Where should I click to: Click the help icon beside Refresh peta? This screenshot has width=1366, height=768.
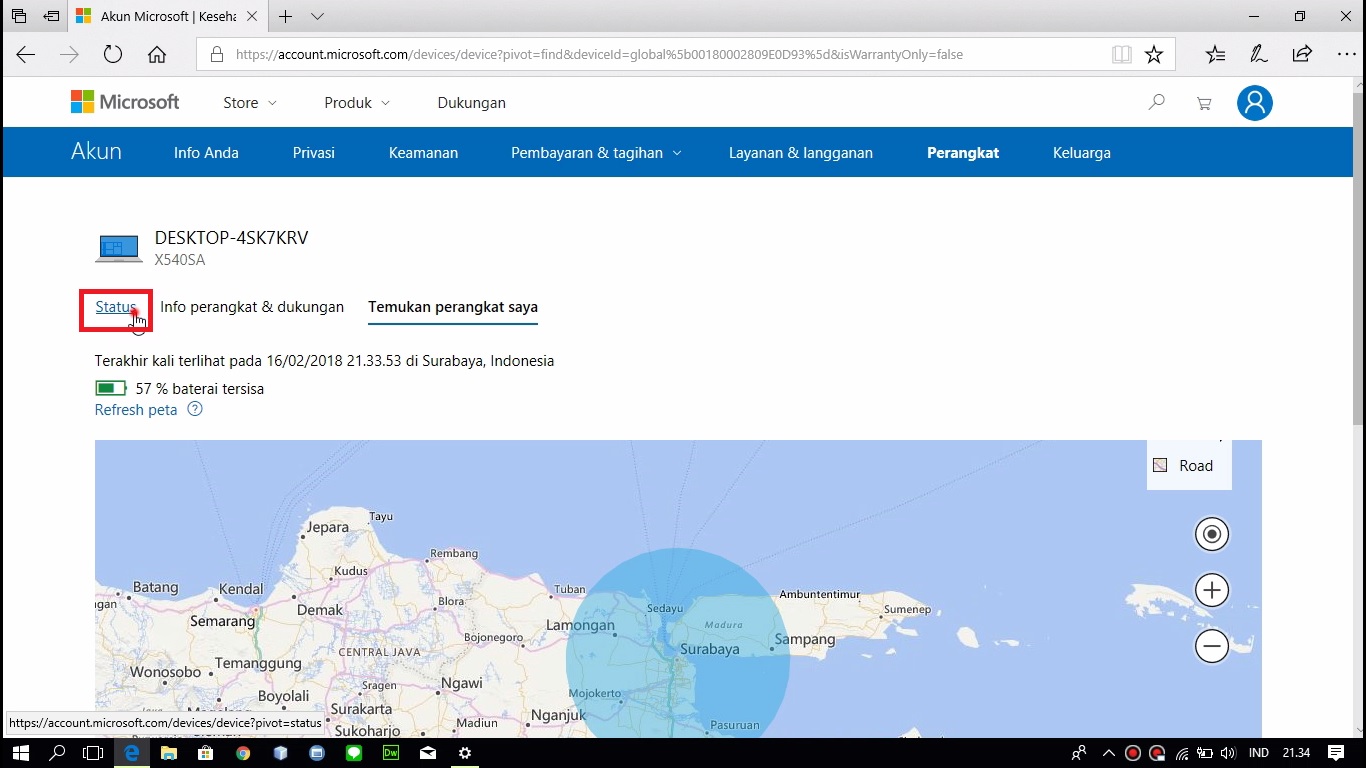(195, 409)
